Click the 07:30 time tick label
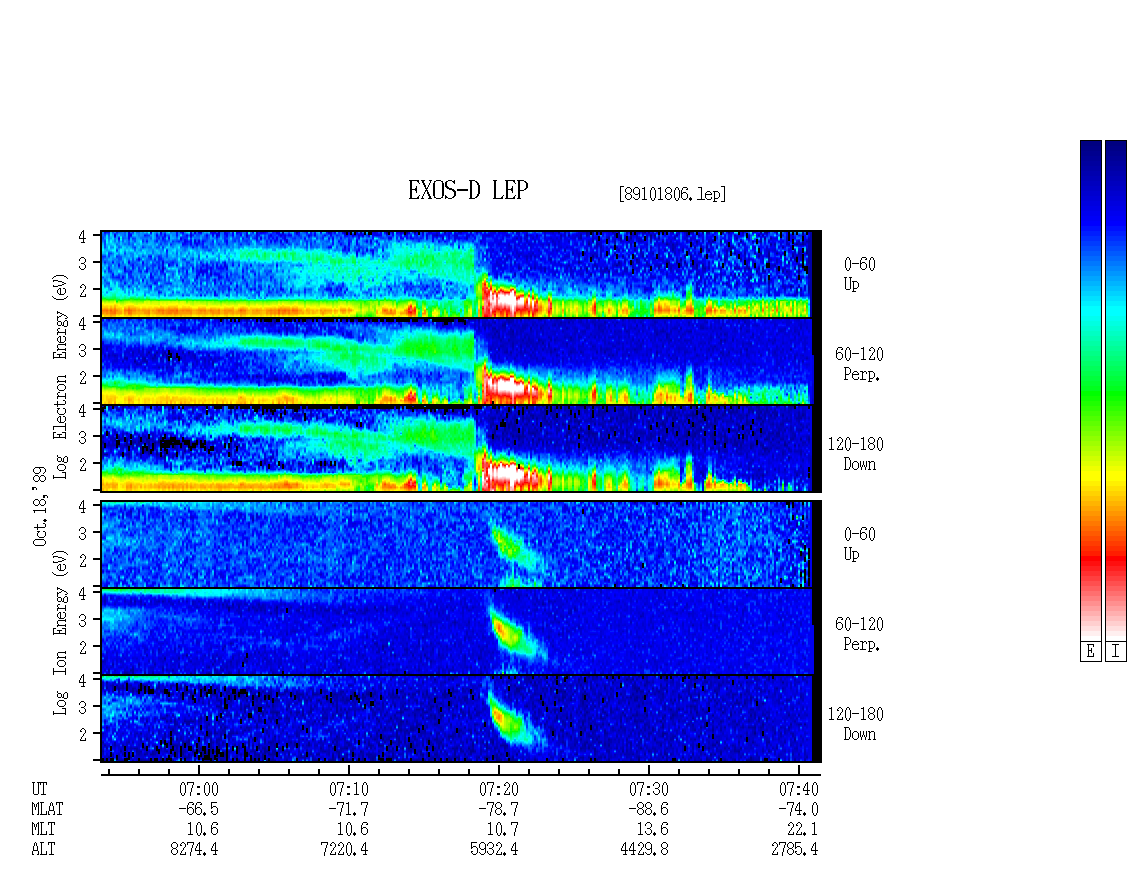 coord(649,789)
